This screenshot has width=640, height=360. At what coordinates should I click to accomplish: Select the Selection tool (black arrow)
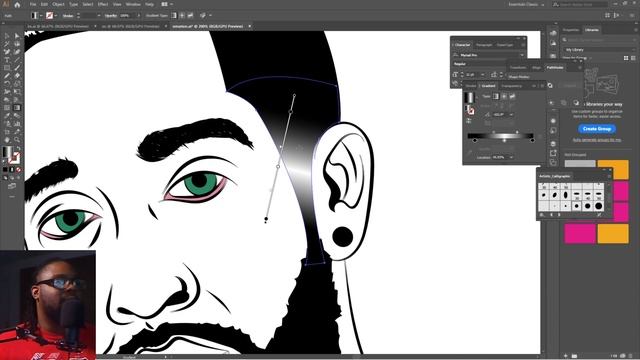7,36
